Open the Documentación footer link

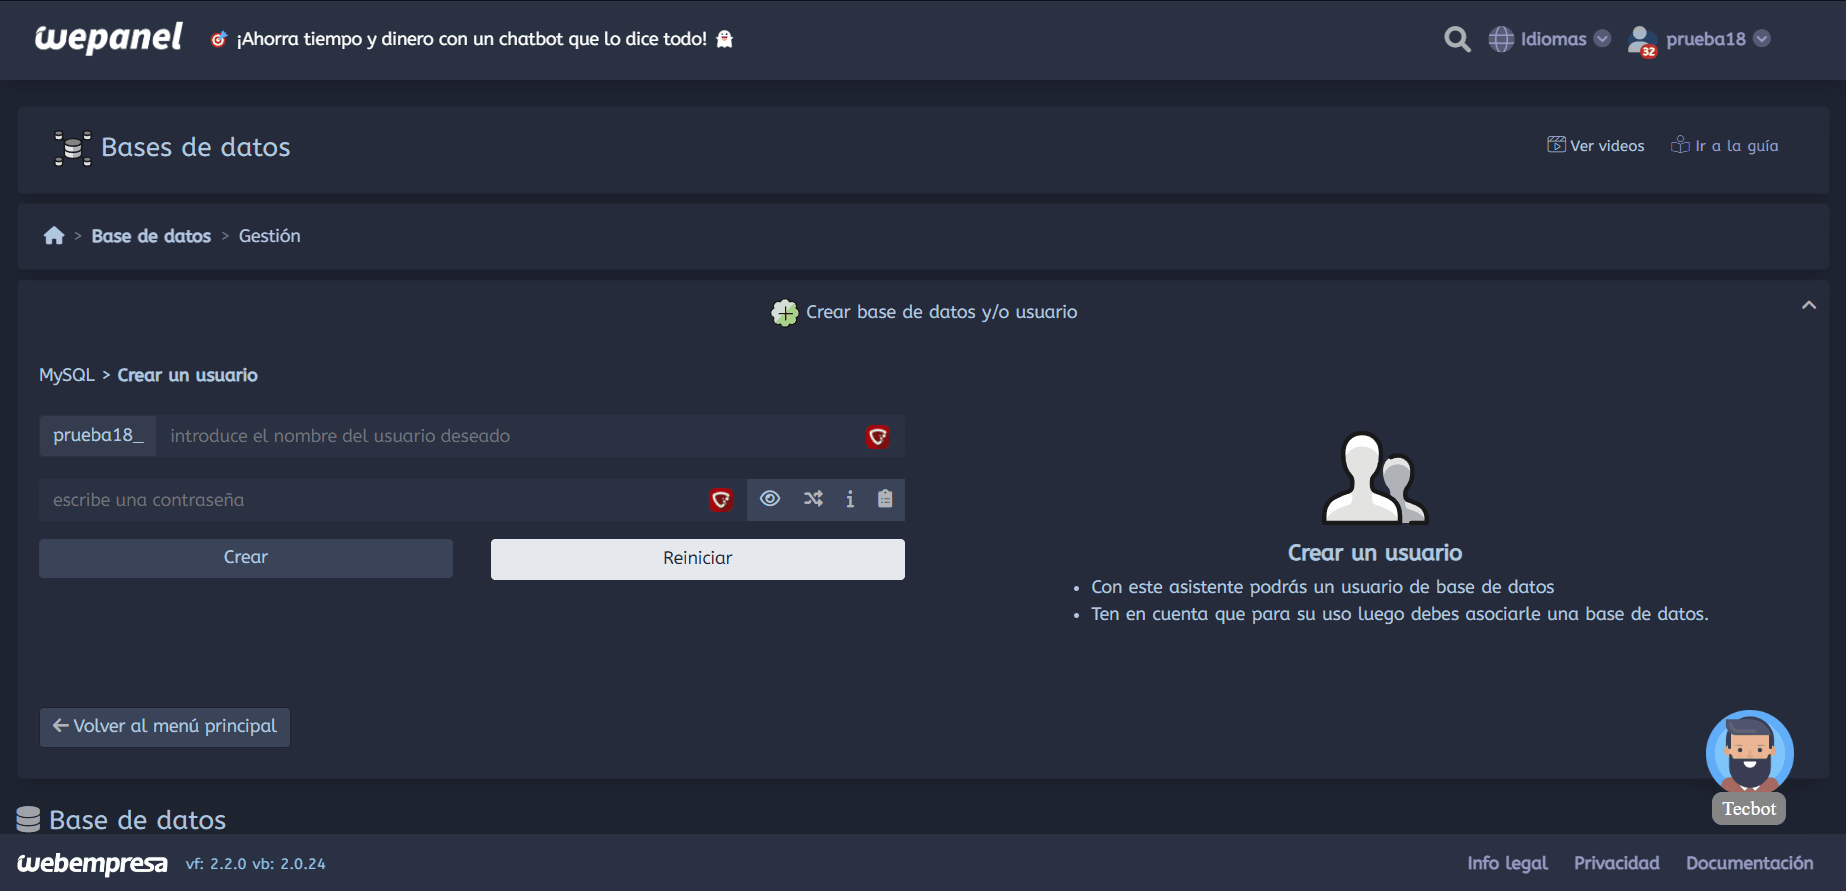click(1749, 863)
